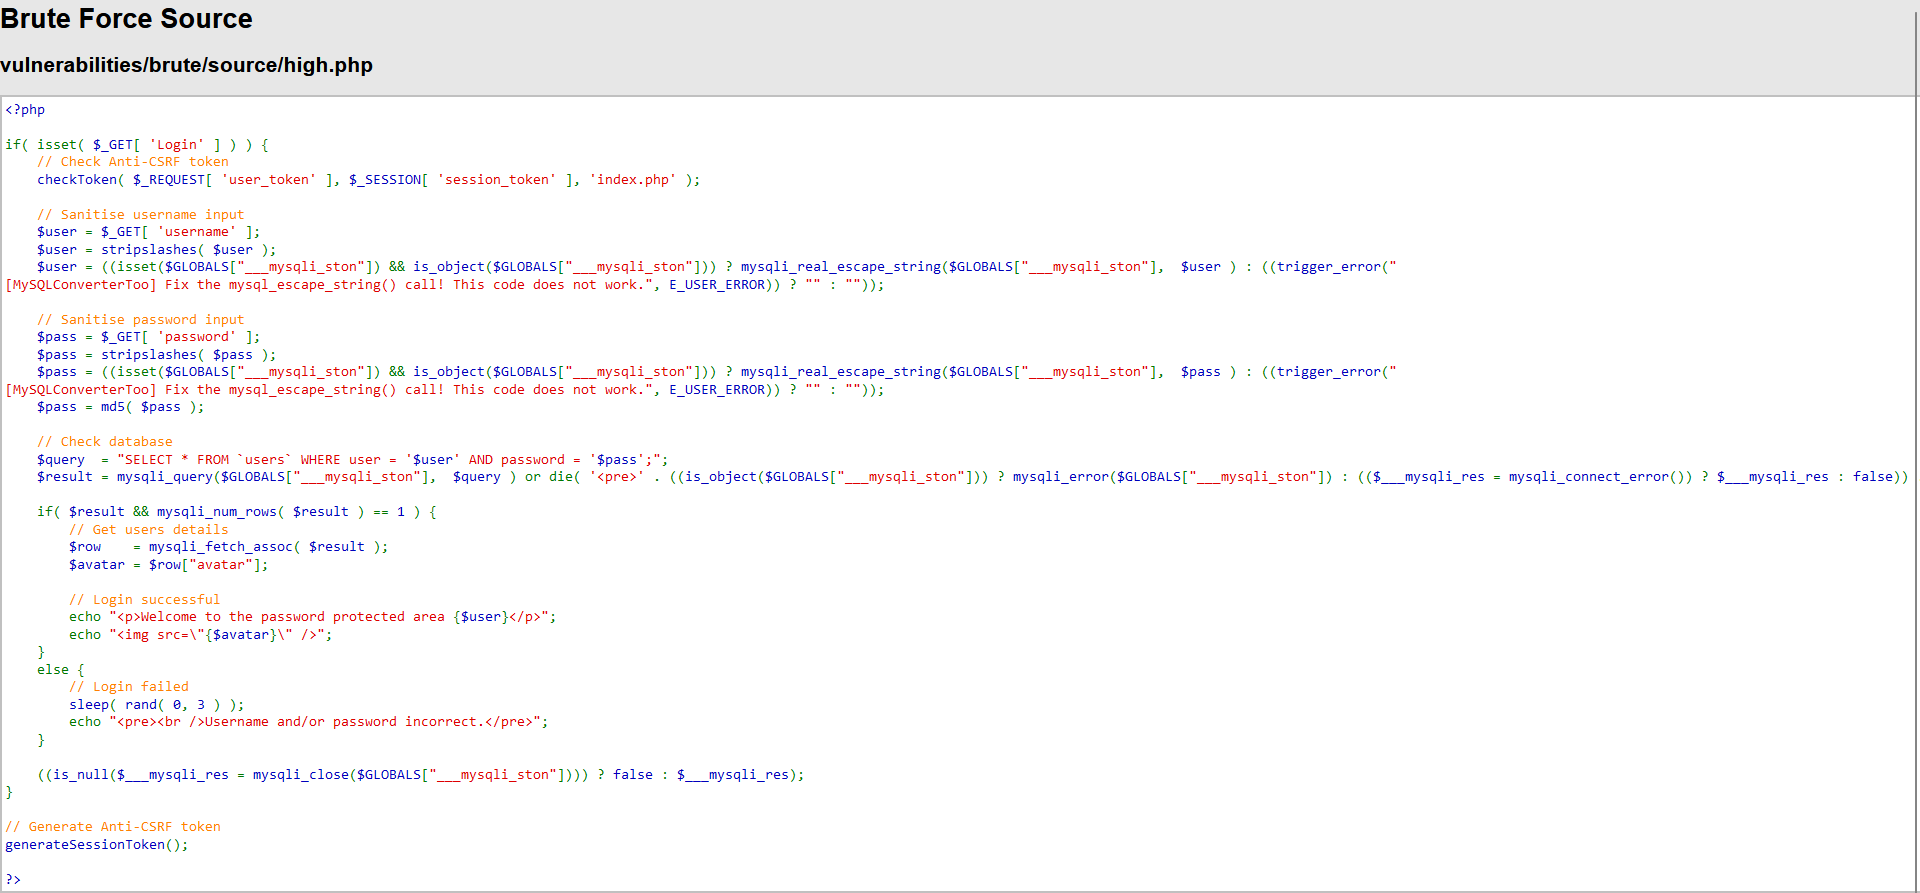Click the line '$pass = stripslashes( $pass );'
1920x893 pixels.
(157, 355)
